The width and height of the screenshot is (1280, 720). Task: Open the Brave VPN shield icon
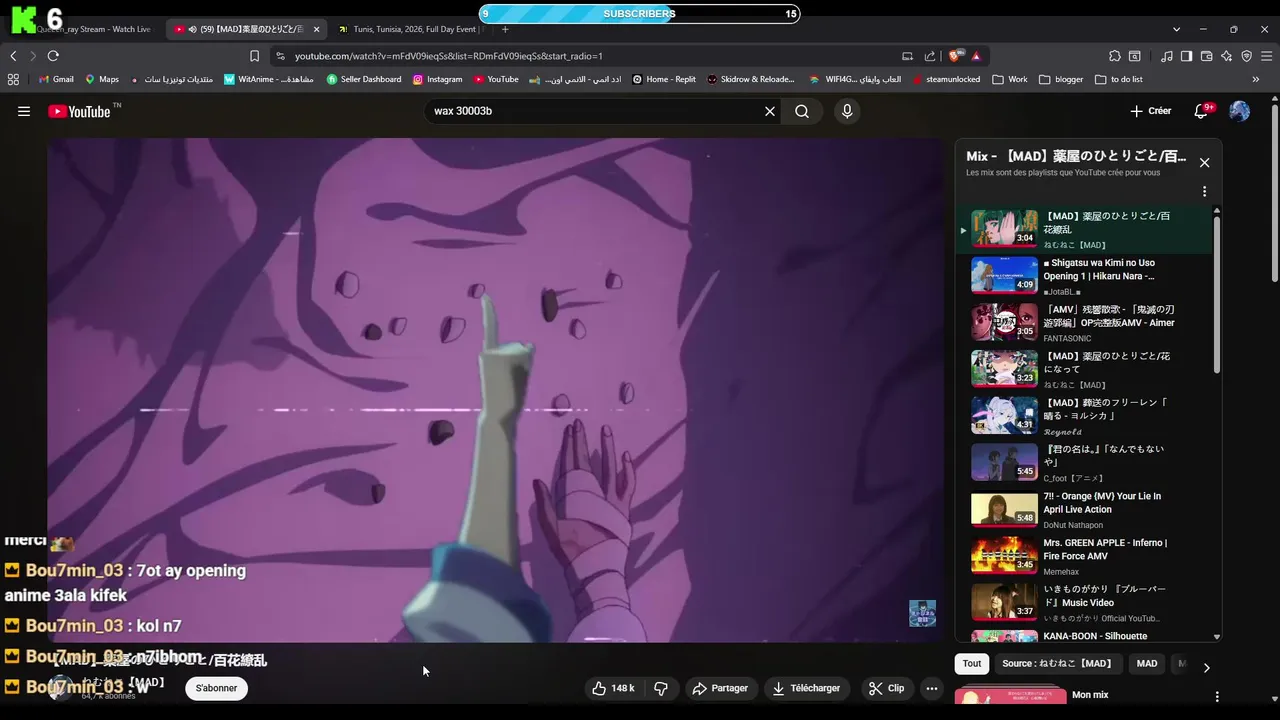click(1246, 56)
